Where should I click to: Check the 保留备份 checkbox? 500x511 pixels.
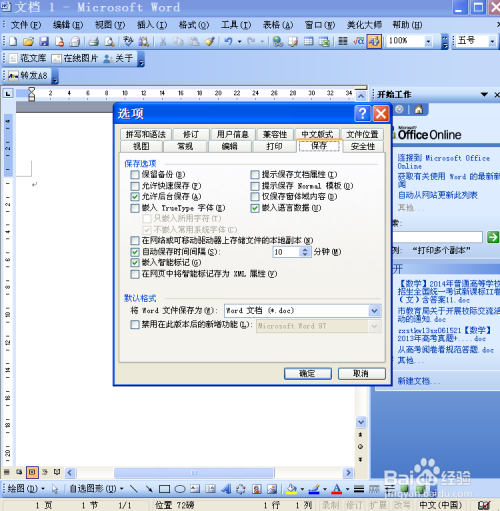(135, 175)
